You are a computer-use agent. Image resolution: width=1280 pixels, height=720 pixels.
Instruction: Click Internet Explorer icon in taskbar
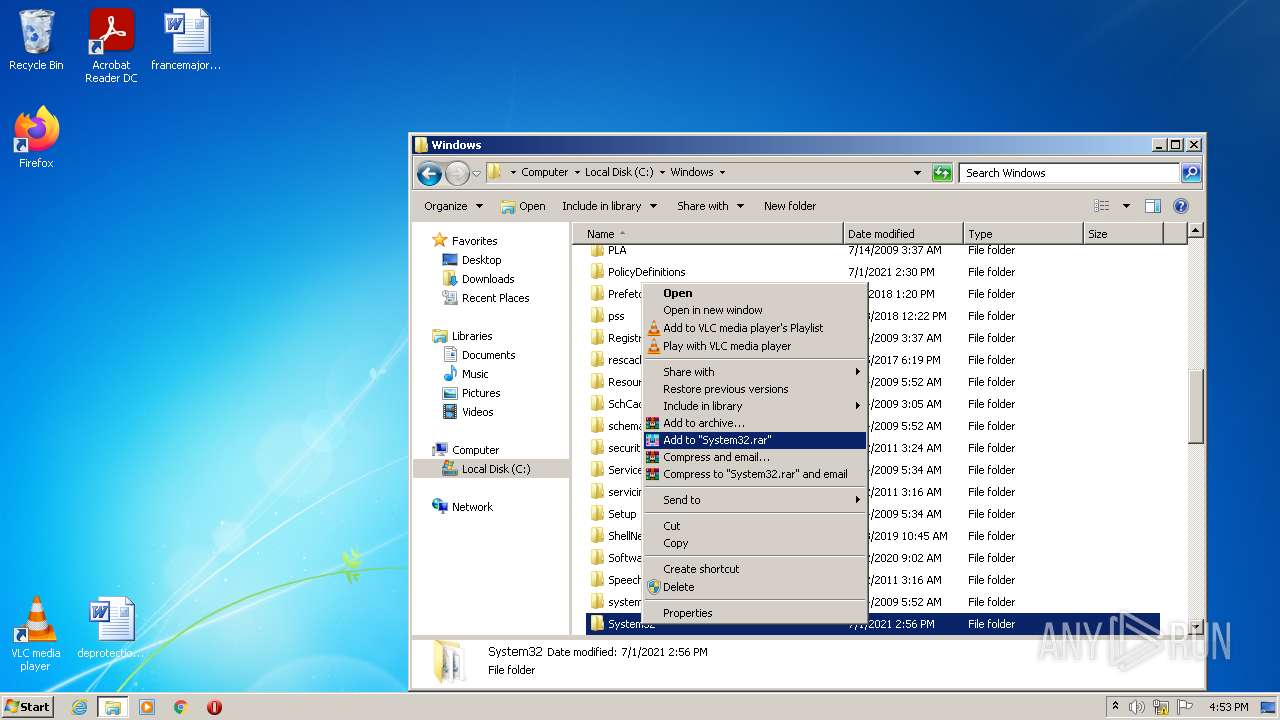coord(79,707)
